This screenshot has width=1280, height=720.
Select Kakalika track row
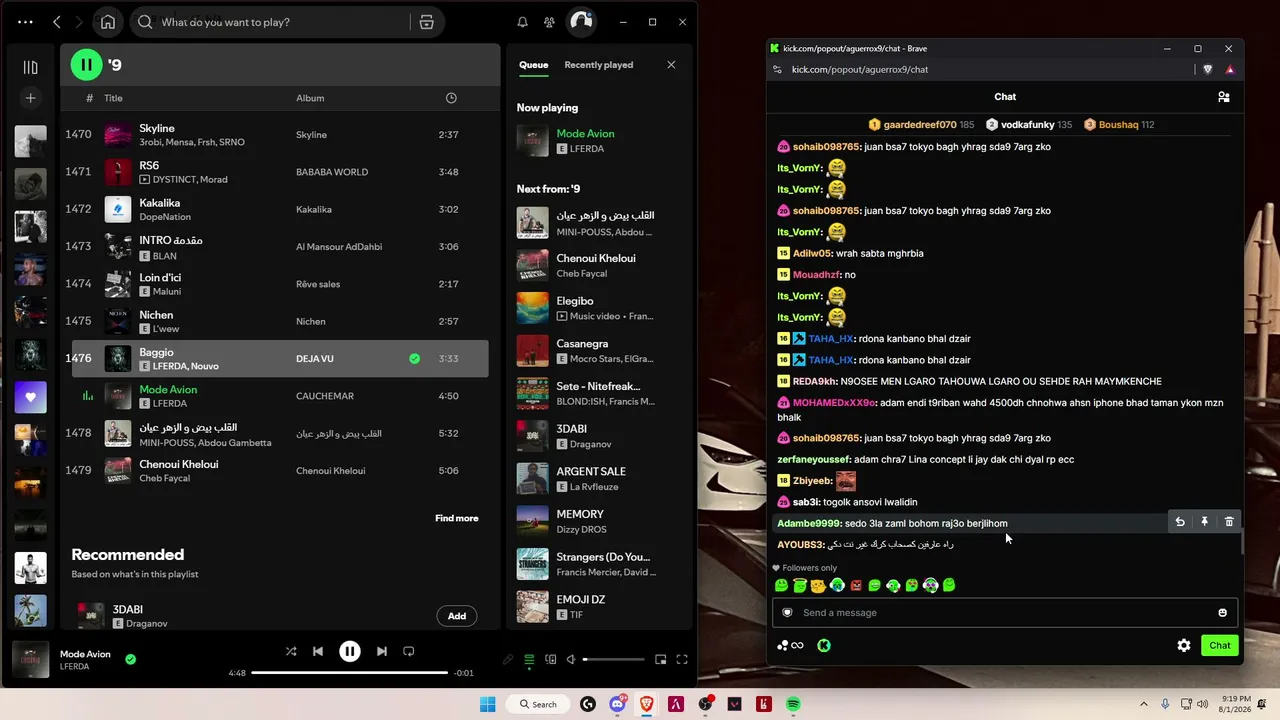280,209
